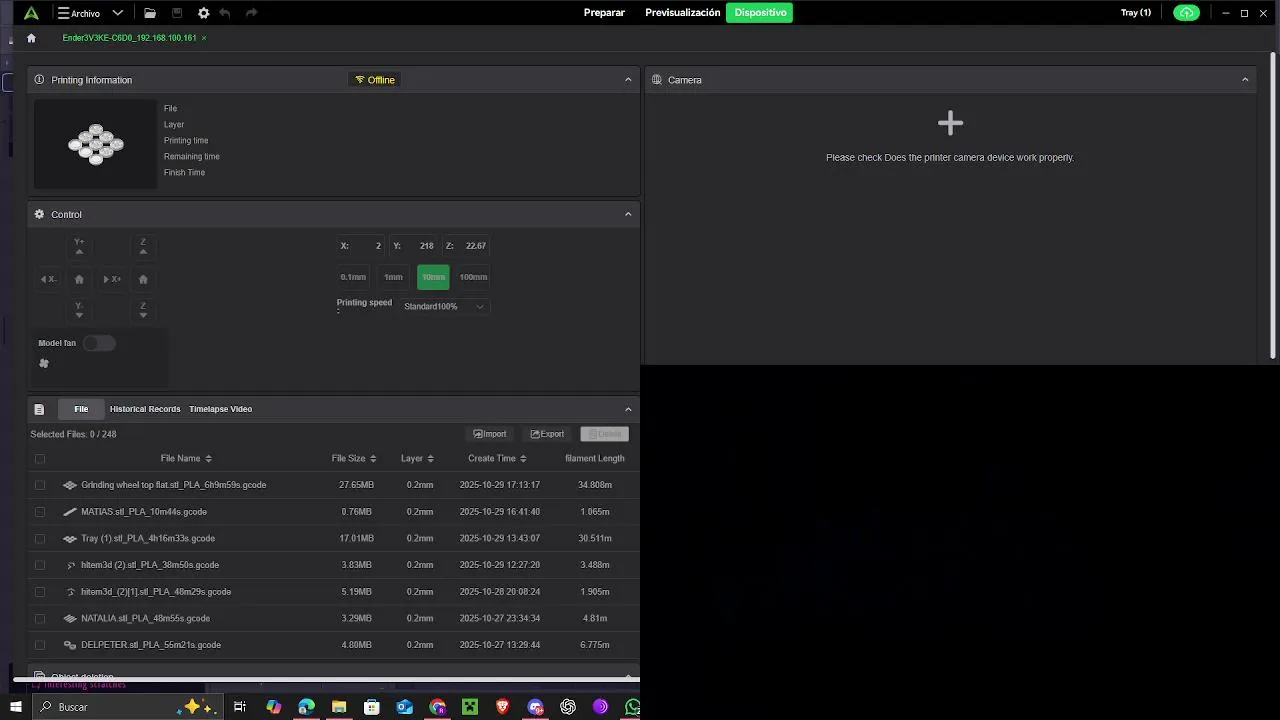Open the Timelapse Video tab
This screenshot has width=1280, height=720.
tap(220, 409)
